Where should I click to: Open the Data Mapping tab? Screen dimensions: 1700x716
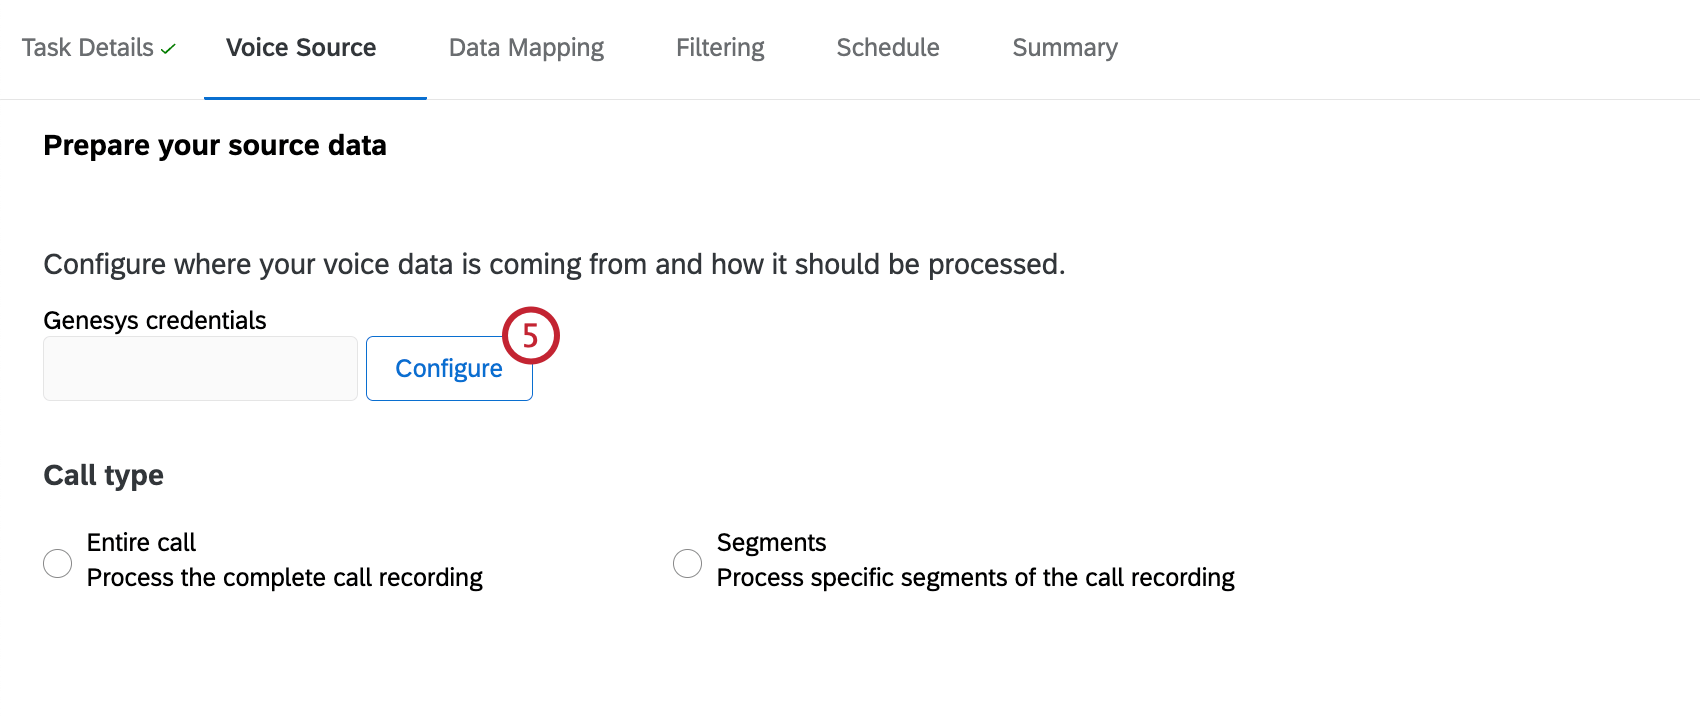[526, 46]
